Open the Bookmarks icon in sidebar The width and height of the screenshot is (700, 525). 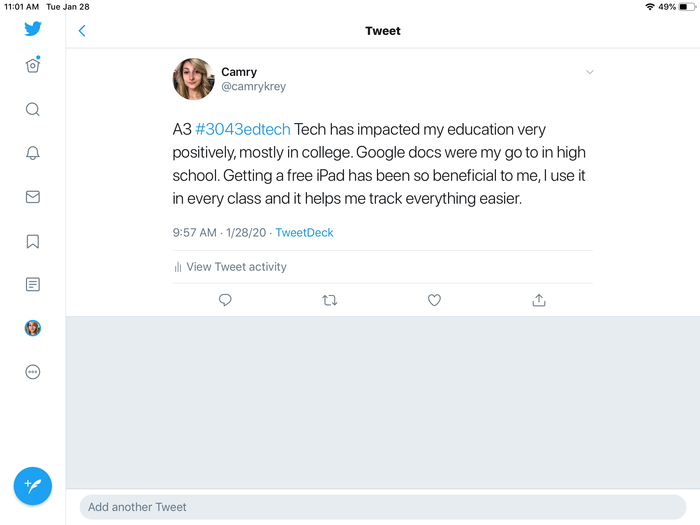pos(33,241)
